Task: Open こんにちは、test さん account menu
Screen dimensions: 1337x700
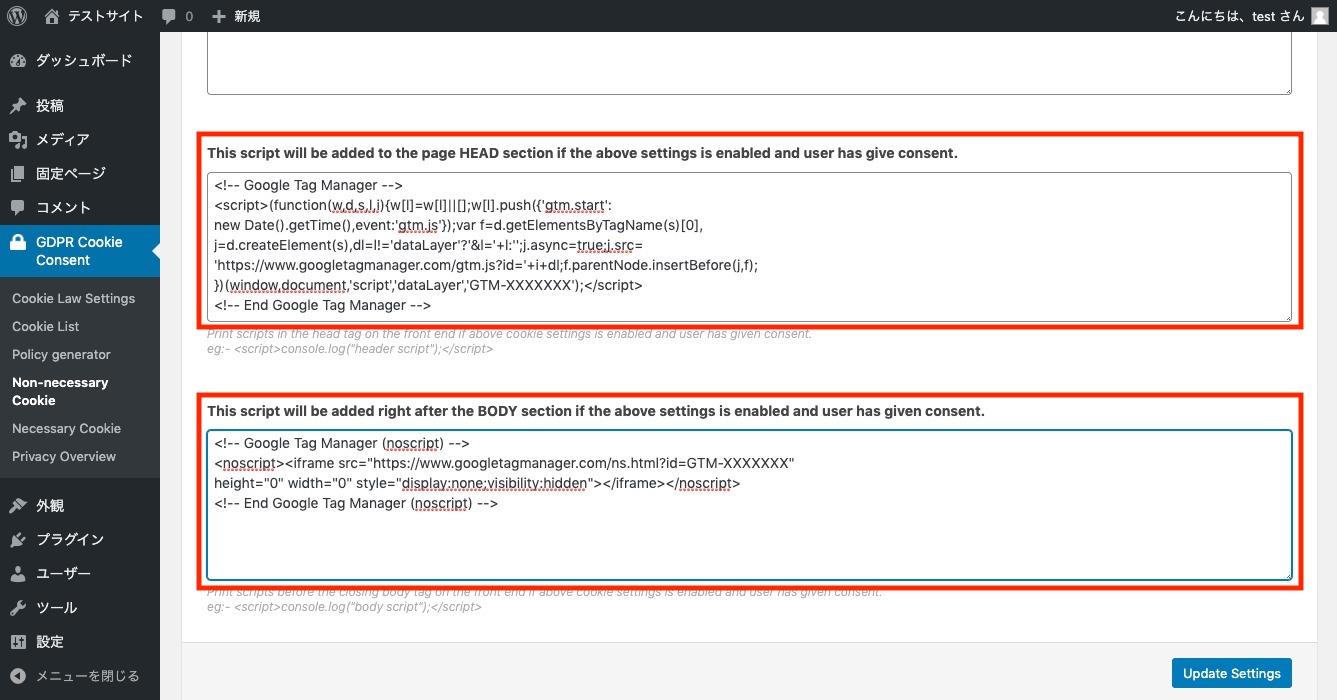Action: point(1240,16)
